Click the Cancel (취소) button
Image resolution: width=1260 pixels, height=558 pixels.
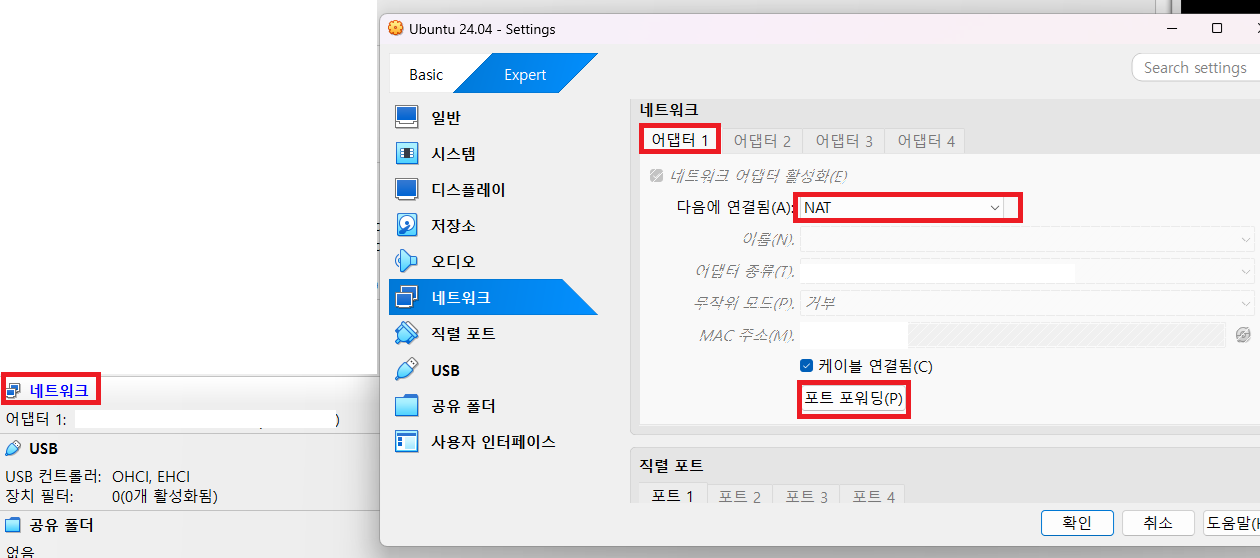pos(1158,523)
